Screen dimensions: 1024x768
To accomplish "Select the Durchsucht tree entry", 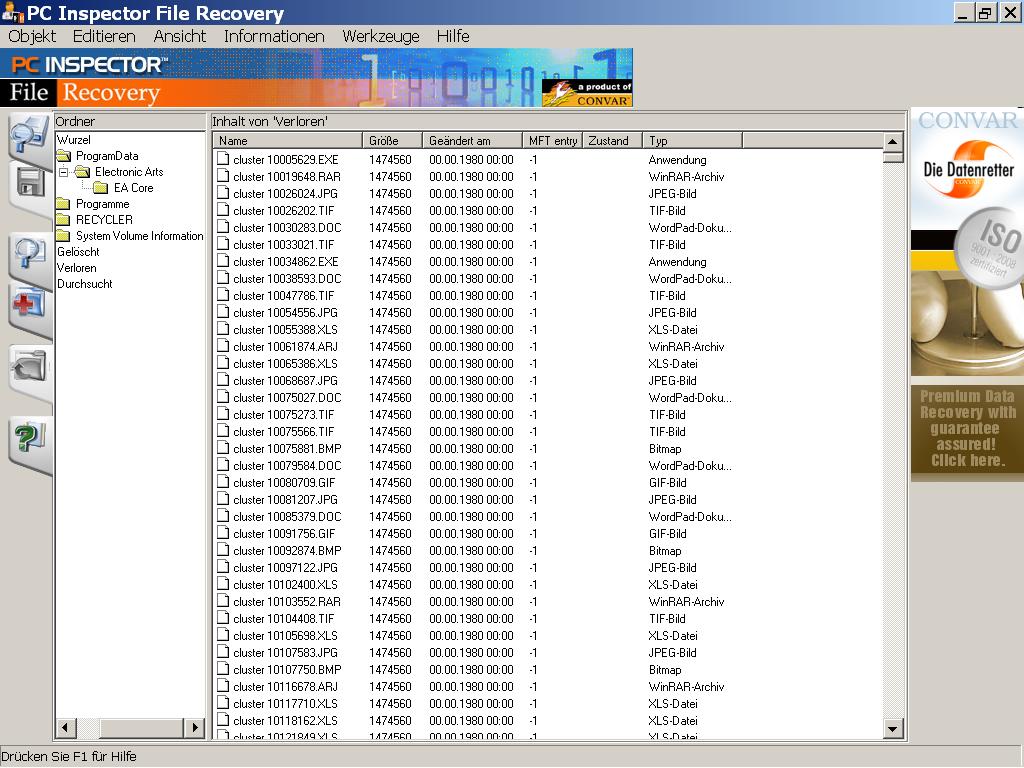I will [85, 283].
